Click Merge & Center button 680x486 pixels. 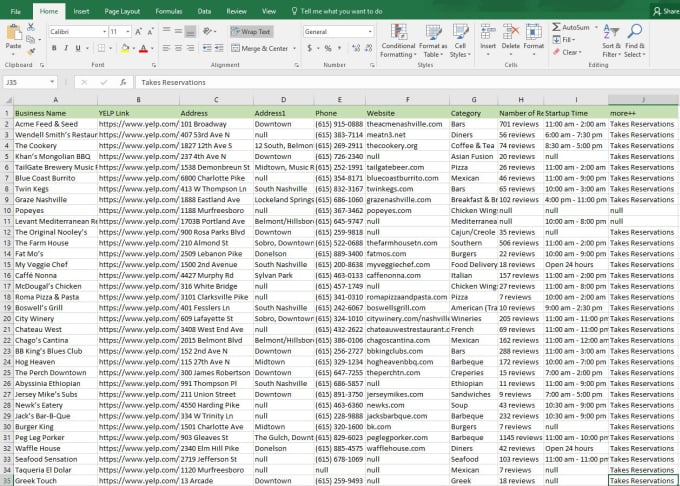click(260, 49)
